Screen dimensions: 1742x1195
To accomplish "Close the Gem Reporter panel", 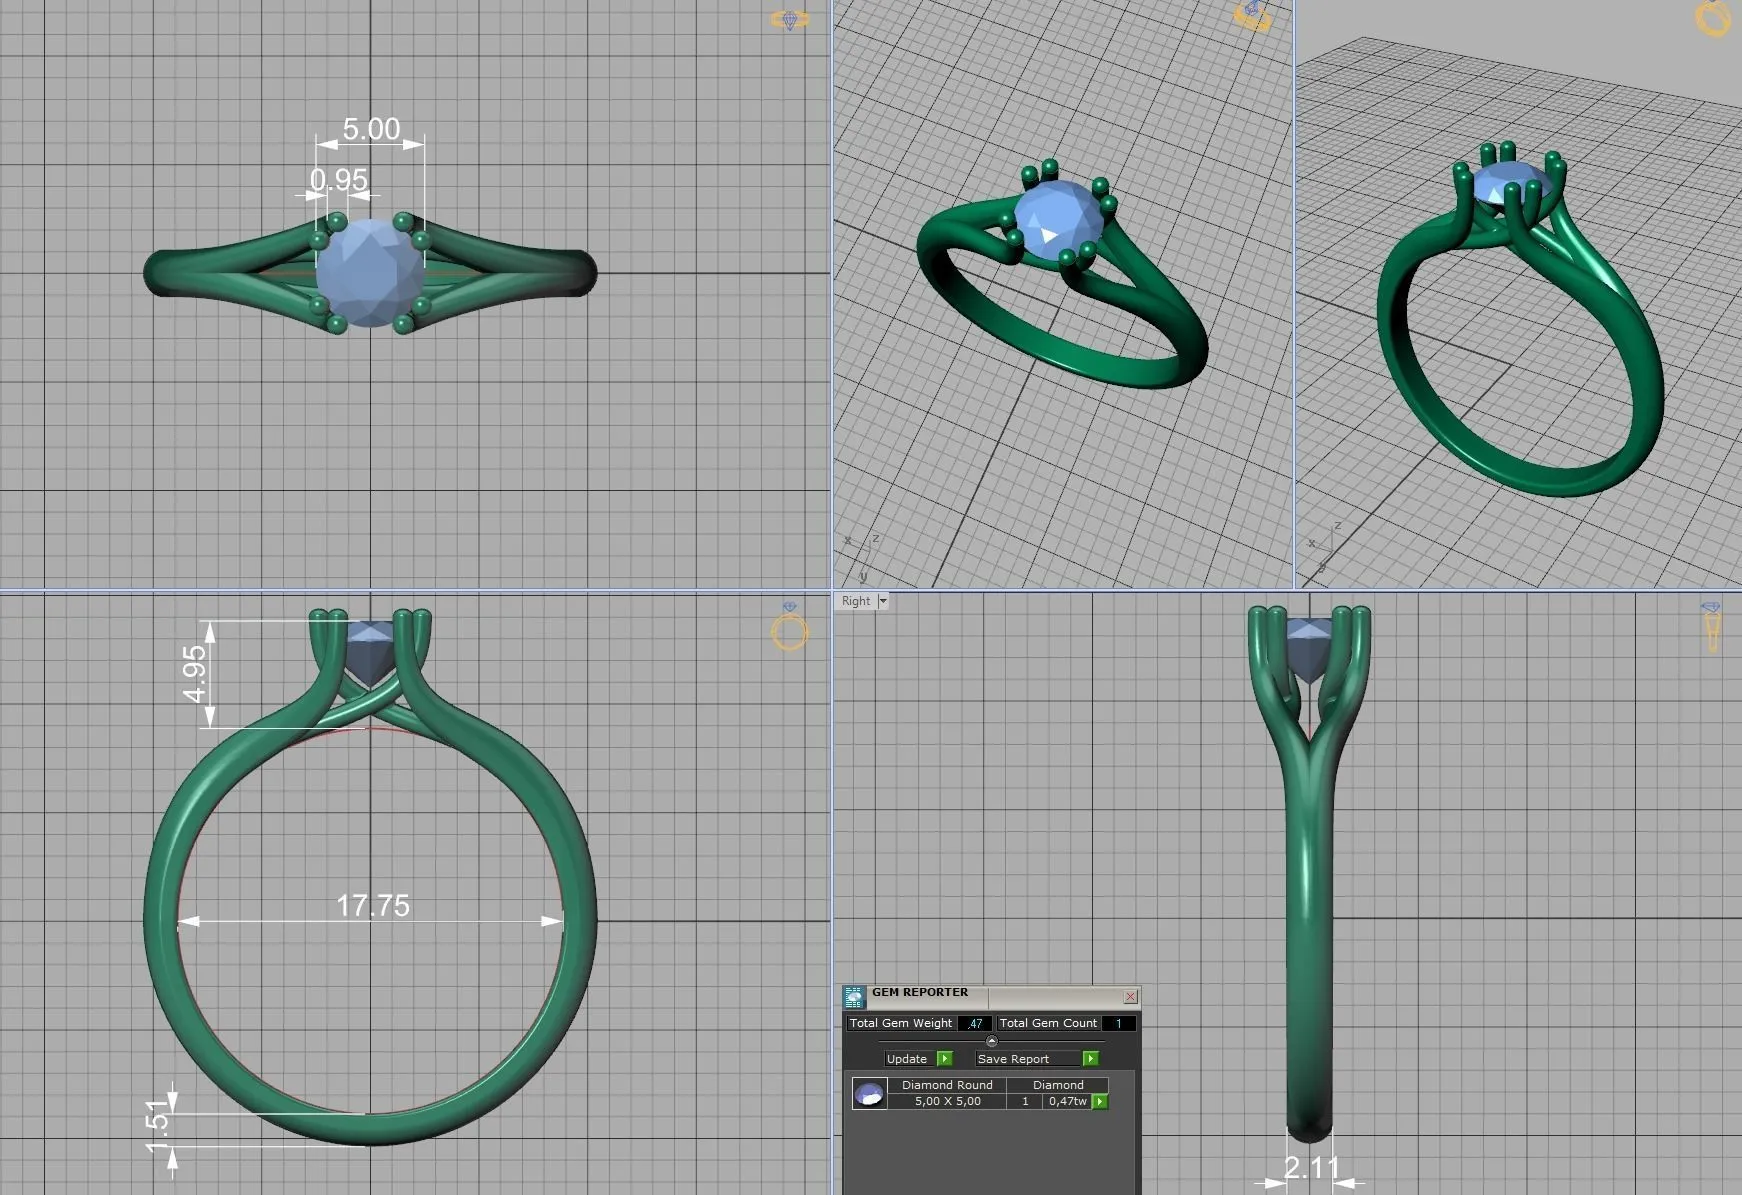I will 1130,996.
